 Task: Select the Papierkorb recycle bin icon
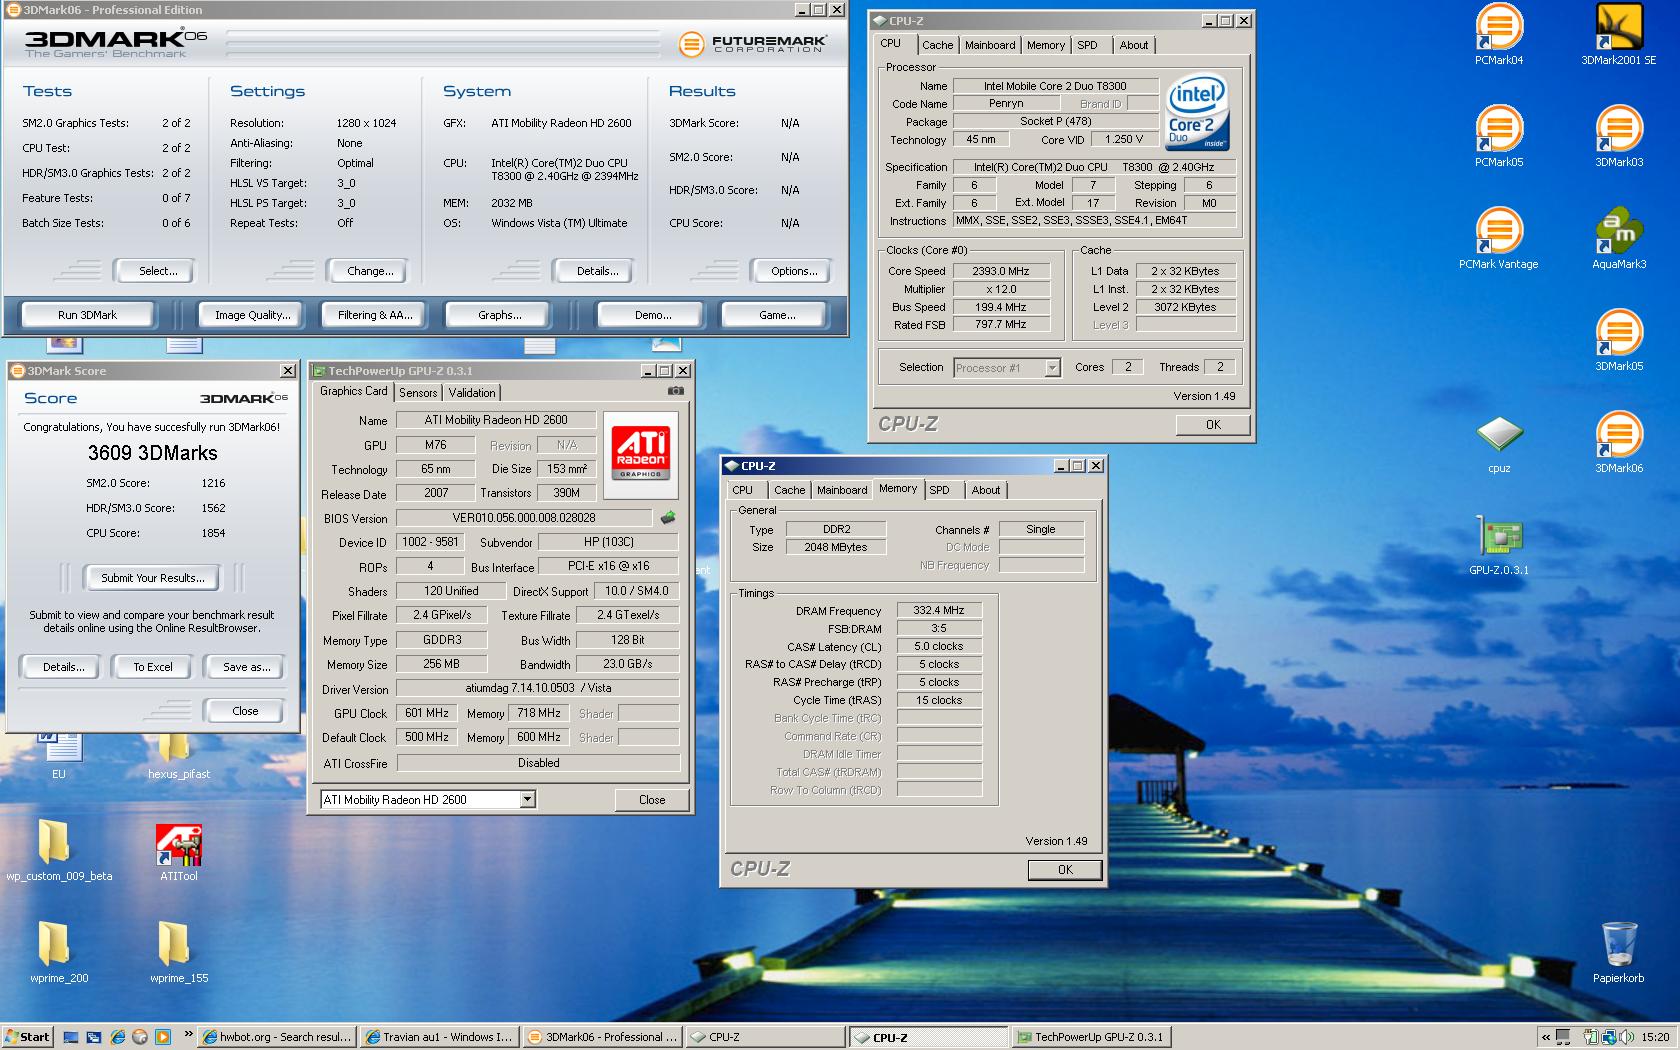coord(1618,952)
